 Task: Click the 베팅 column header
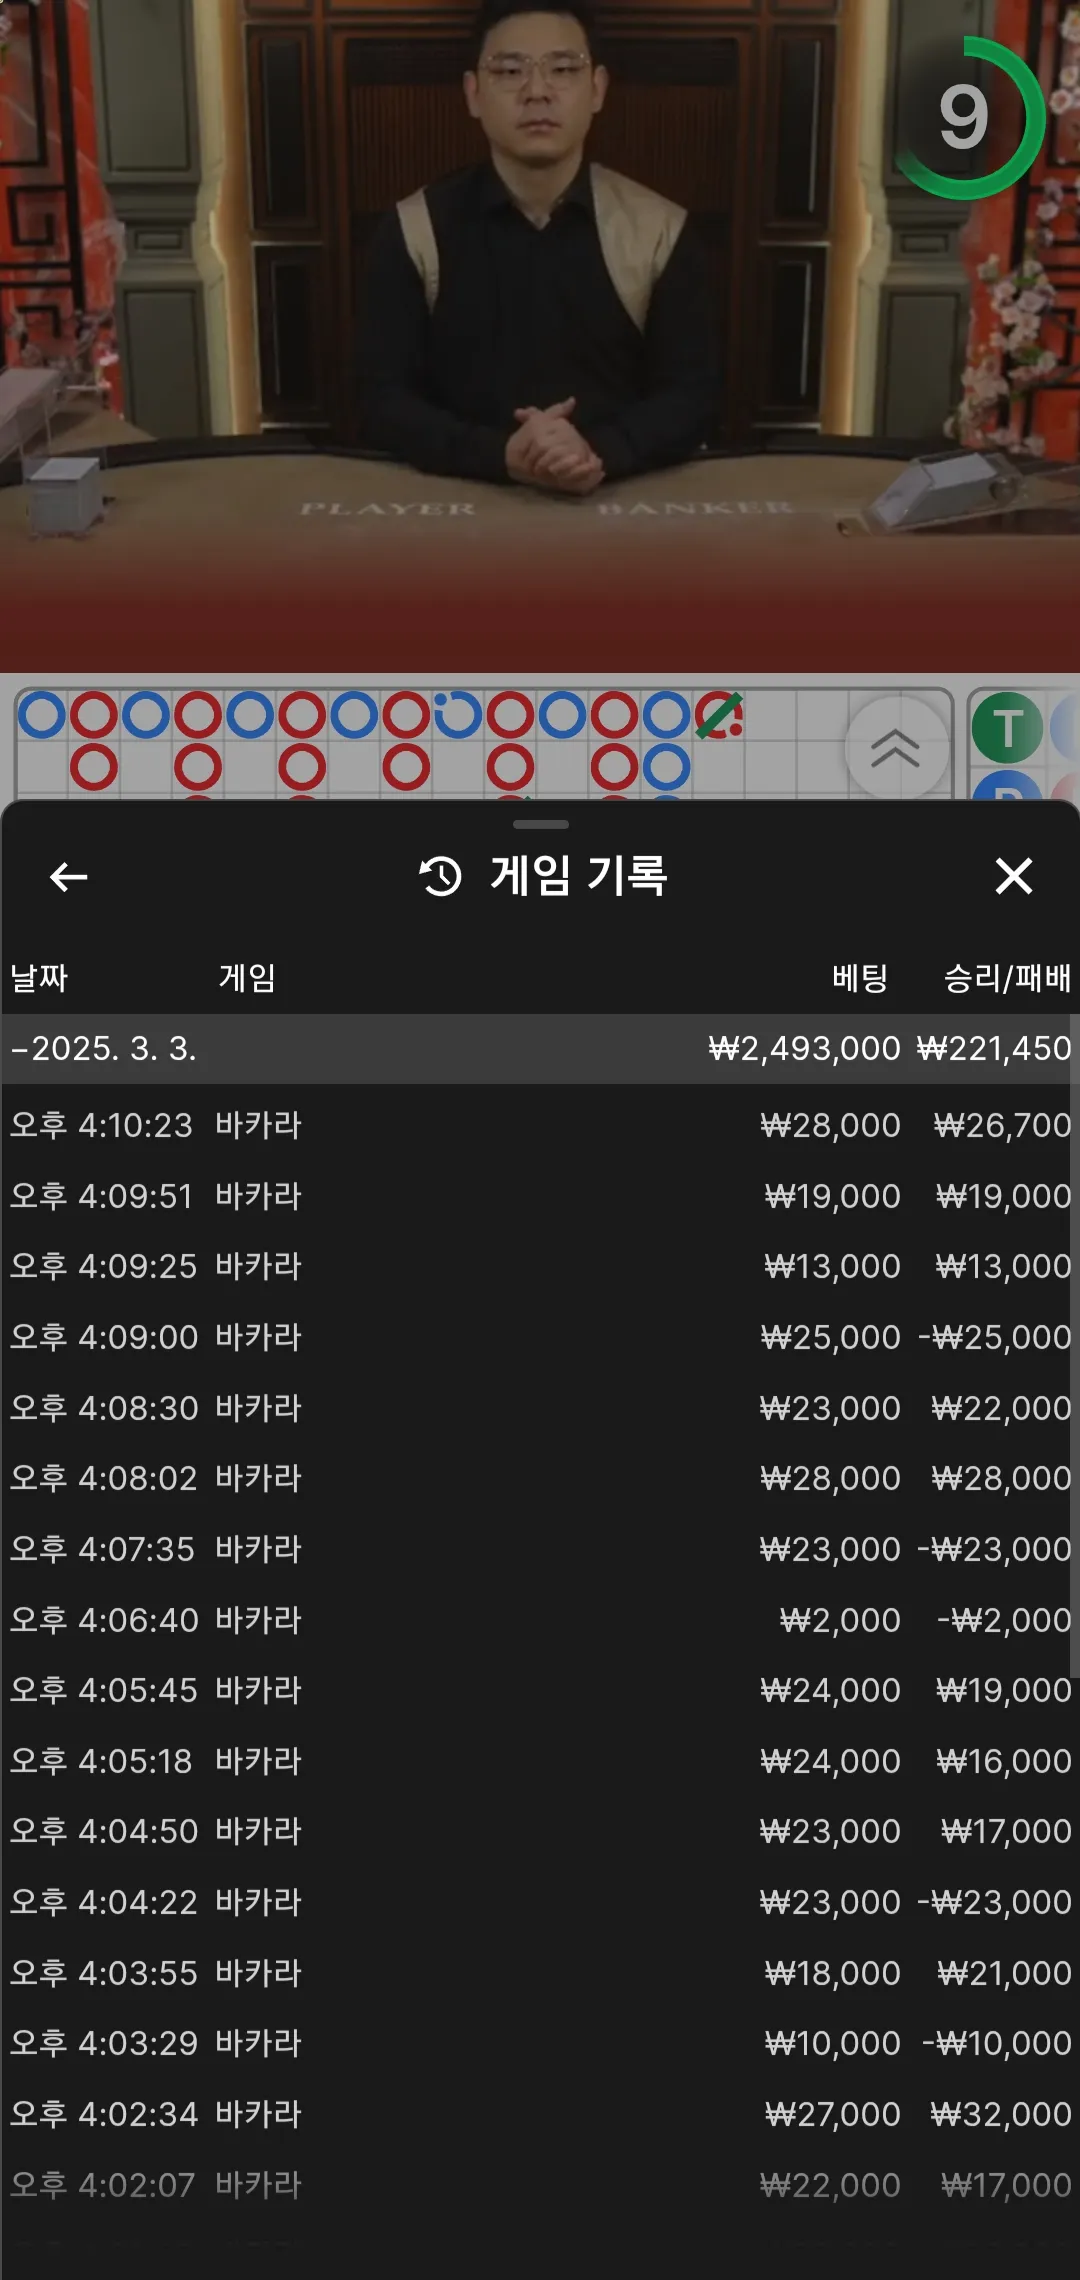coord(860,977)
